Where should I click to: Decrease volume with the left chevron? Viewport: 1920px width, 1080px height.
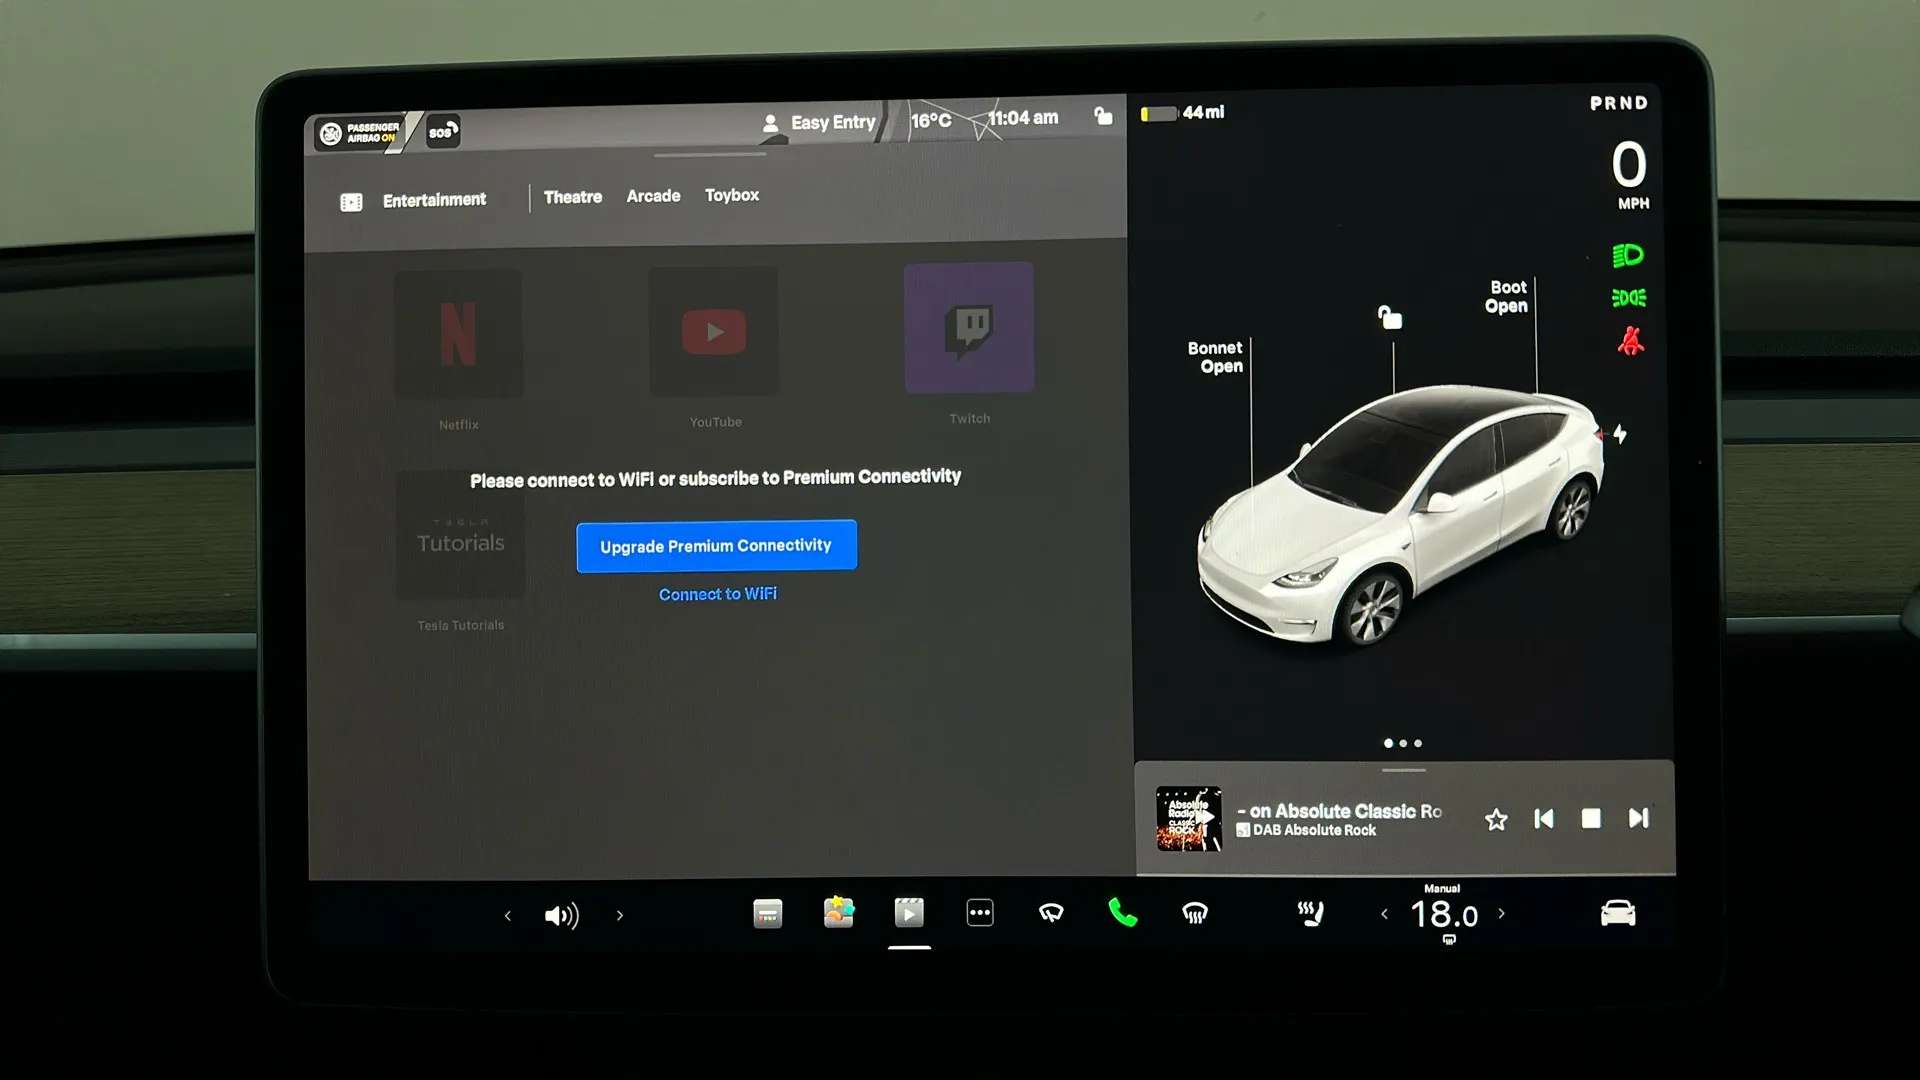click(508, 916)
